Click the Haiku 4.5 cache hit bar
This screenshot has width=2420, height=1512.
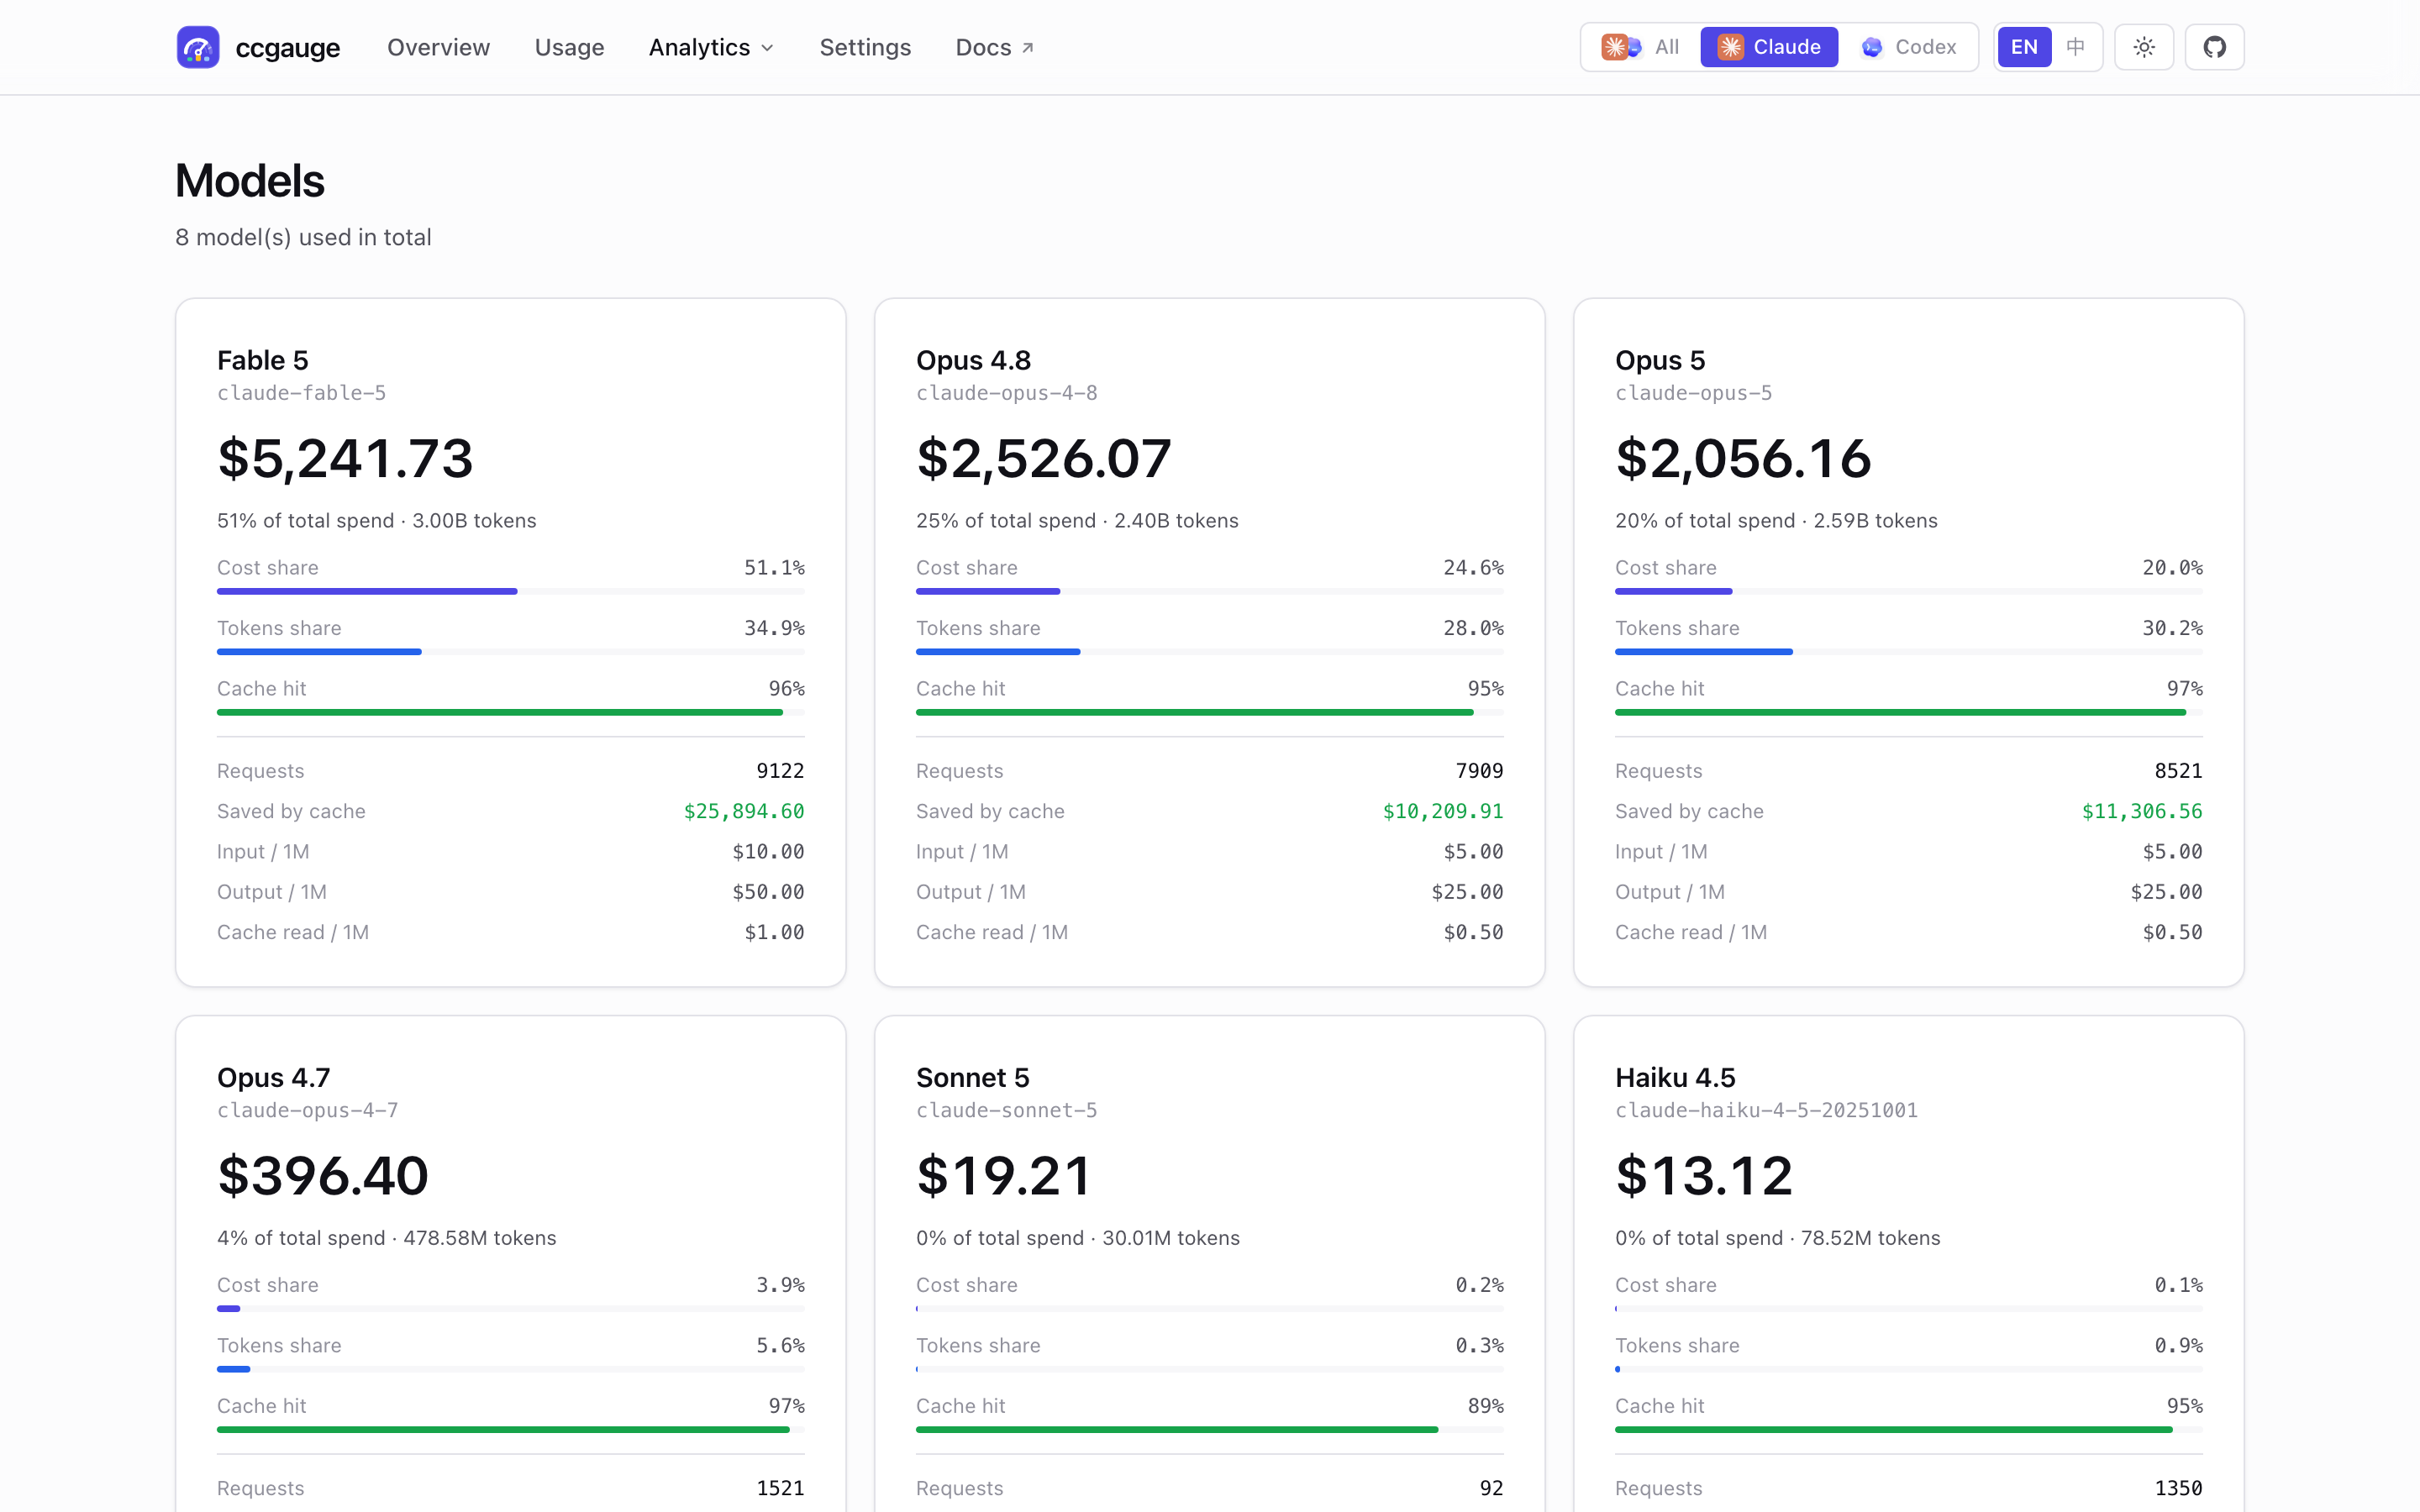(1909, 1429)
